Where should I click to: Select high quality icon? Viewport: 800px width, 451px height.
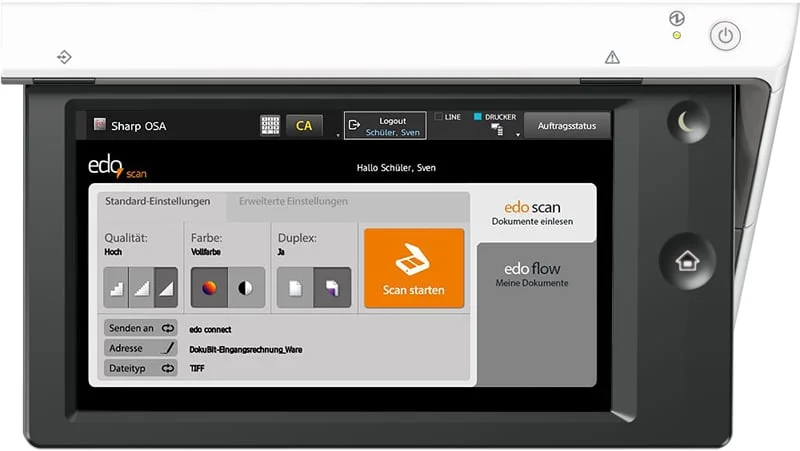coord(166,288)
